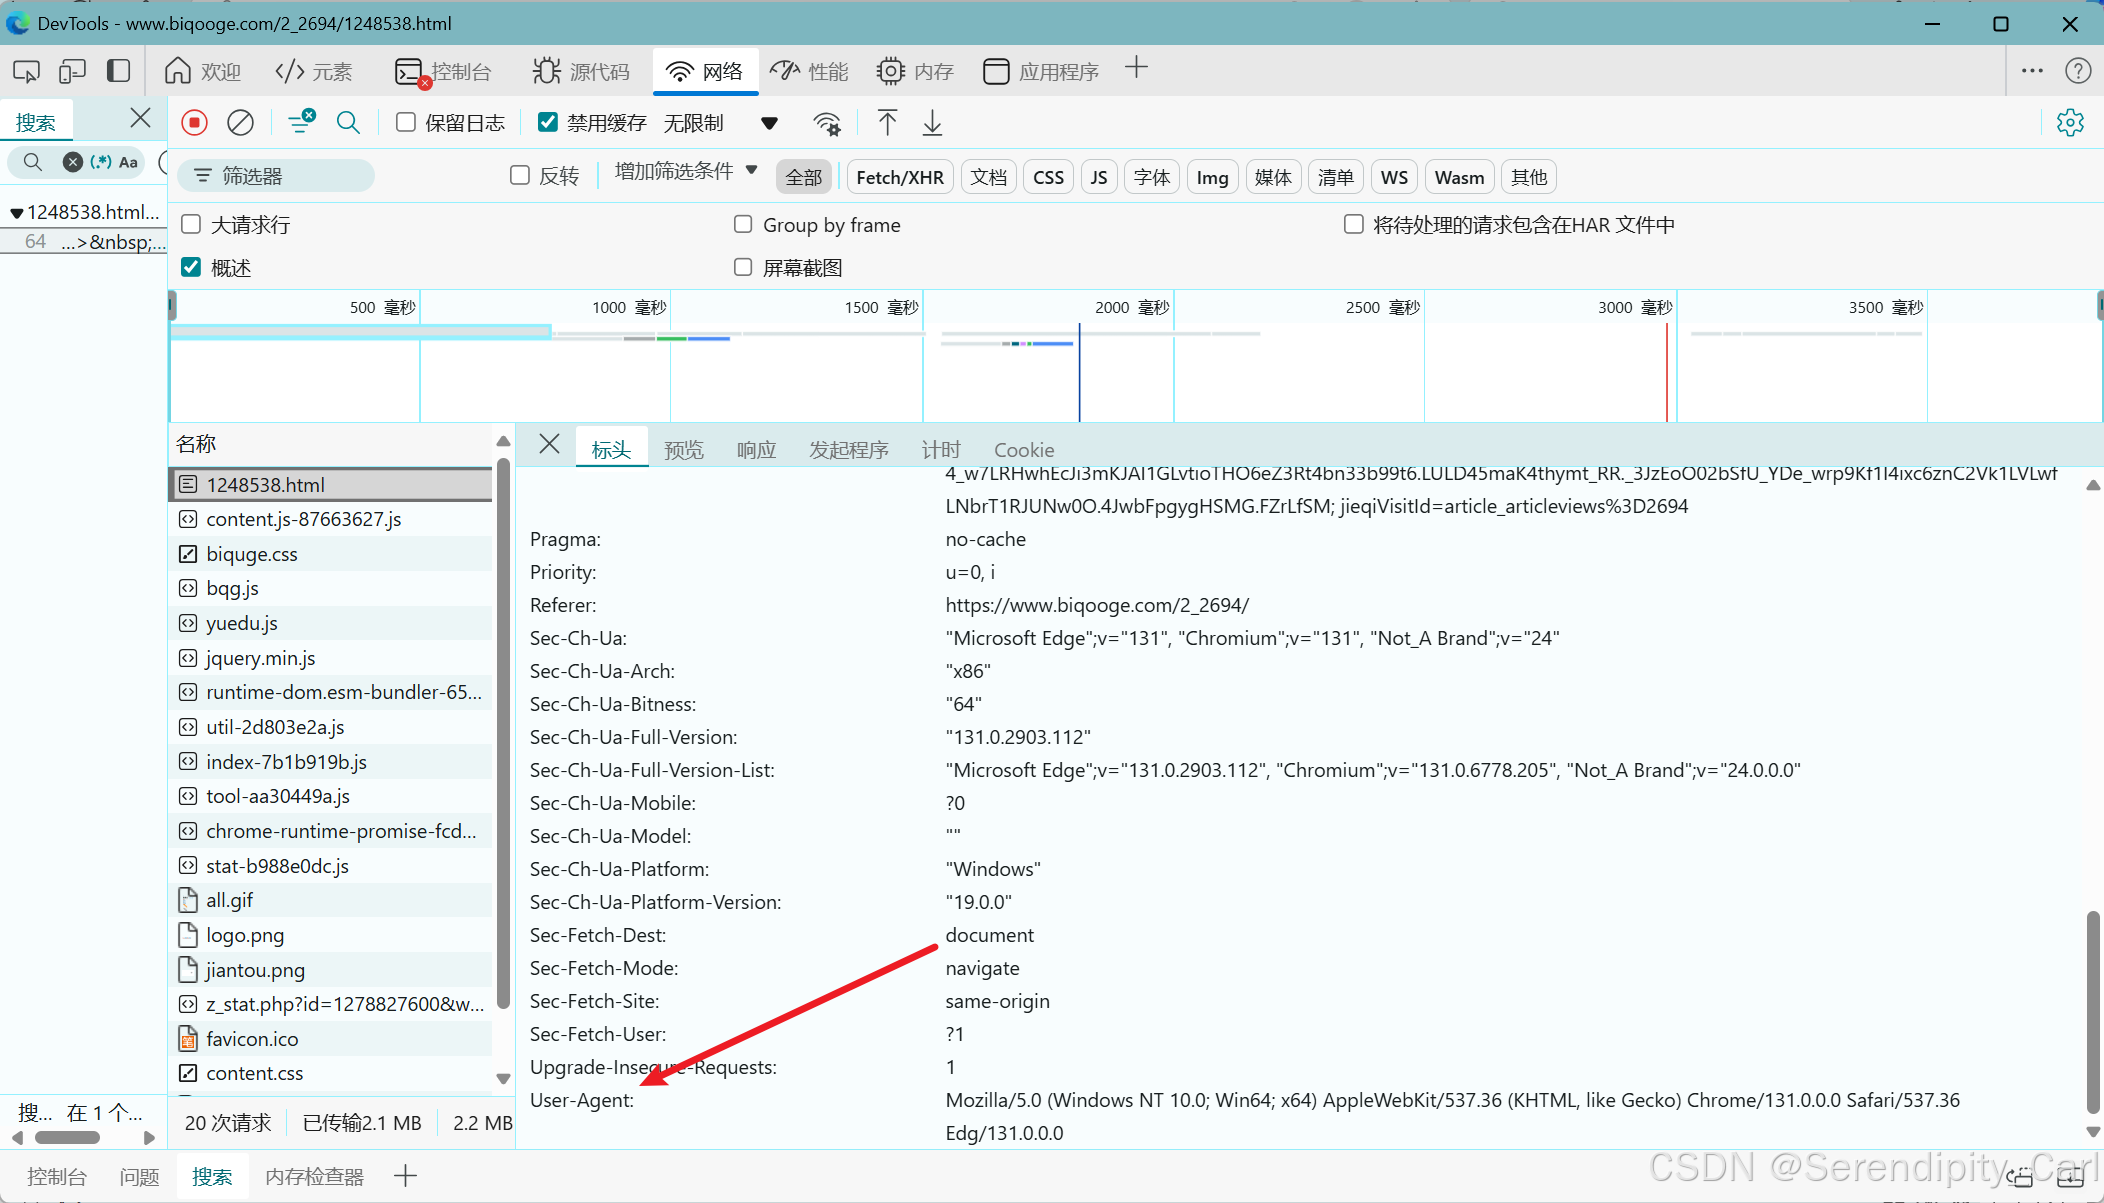
Task: Click the record network log icon
Action: coord(194,123)
